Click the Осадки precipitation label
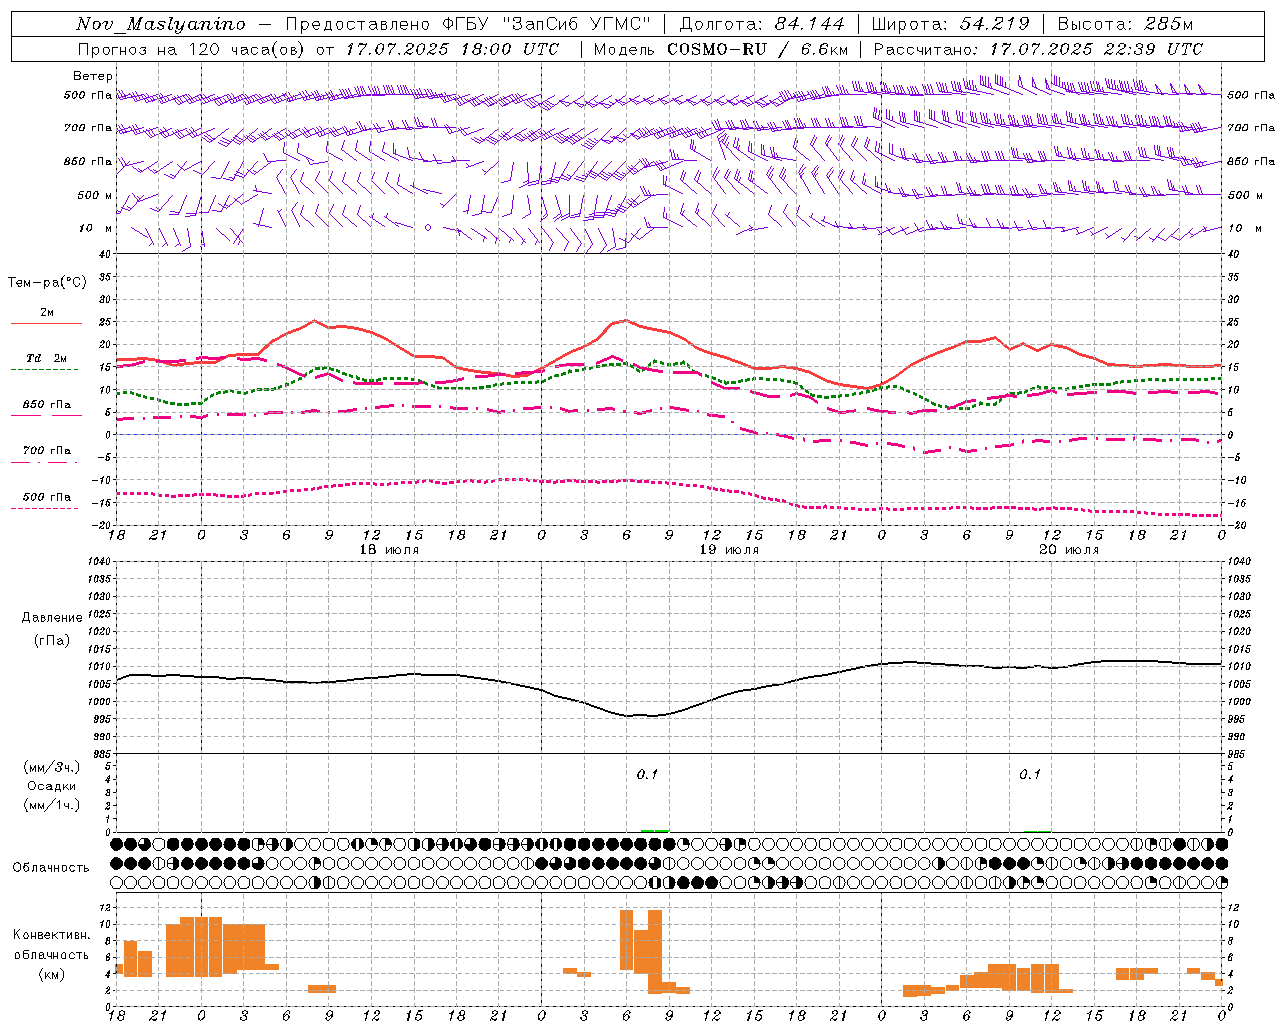Image resolution: width=1280 pixels, height=1024 pixels. [52, 786]
